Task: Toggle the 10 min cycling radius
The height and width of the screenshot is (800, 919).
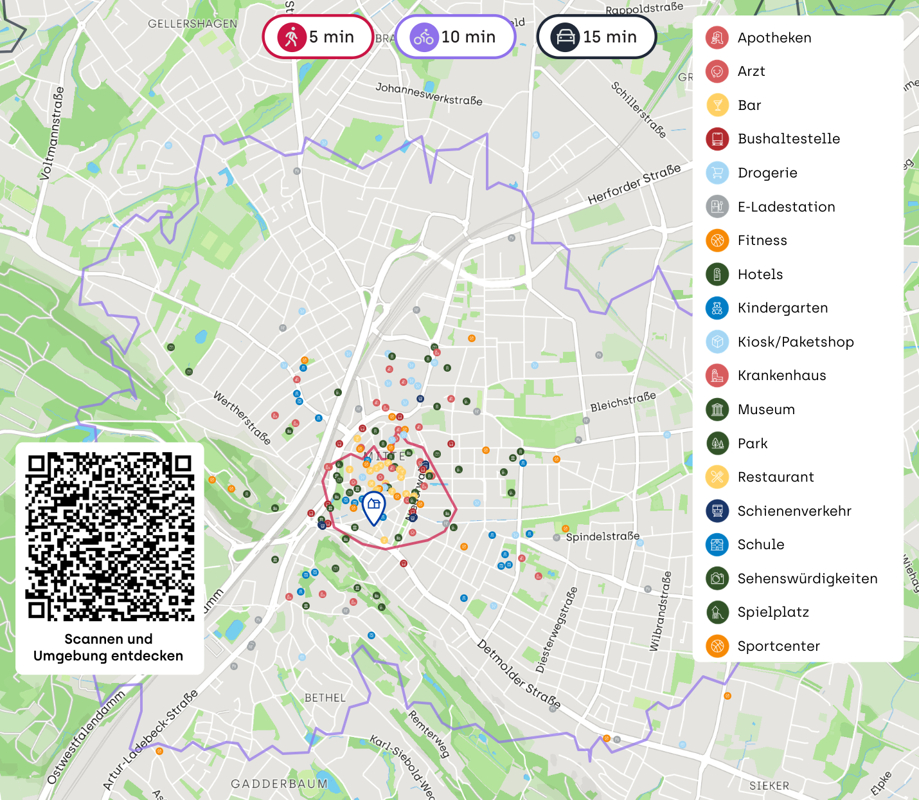Action: pyautogui.click(x=455, y=37)
